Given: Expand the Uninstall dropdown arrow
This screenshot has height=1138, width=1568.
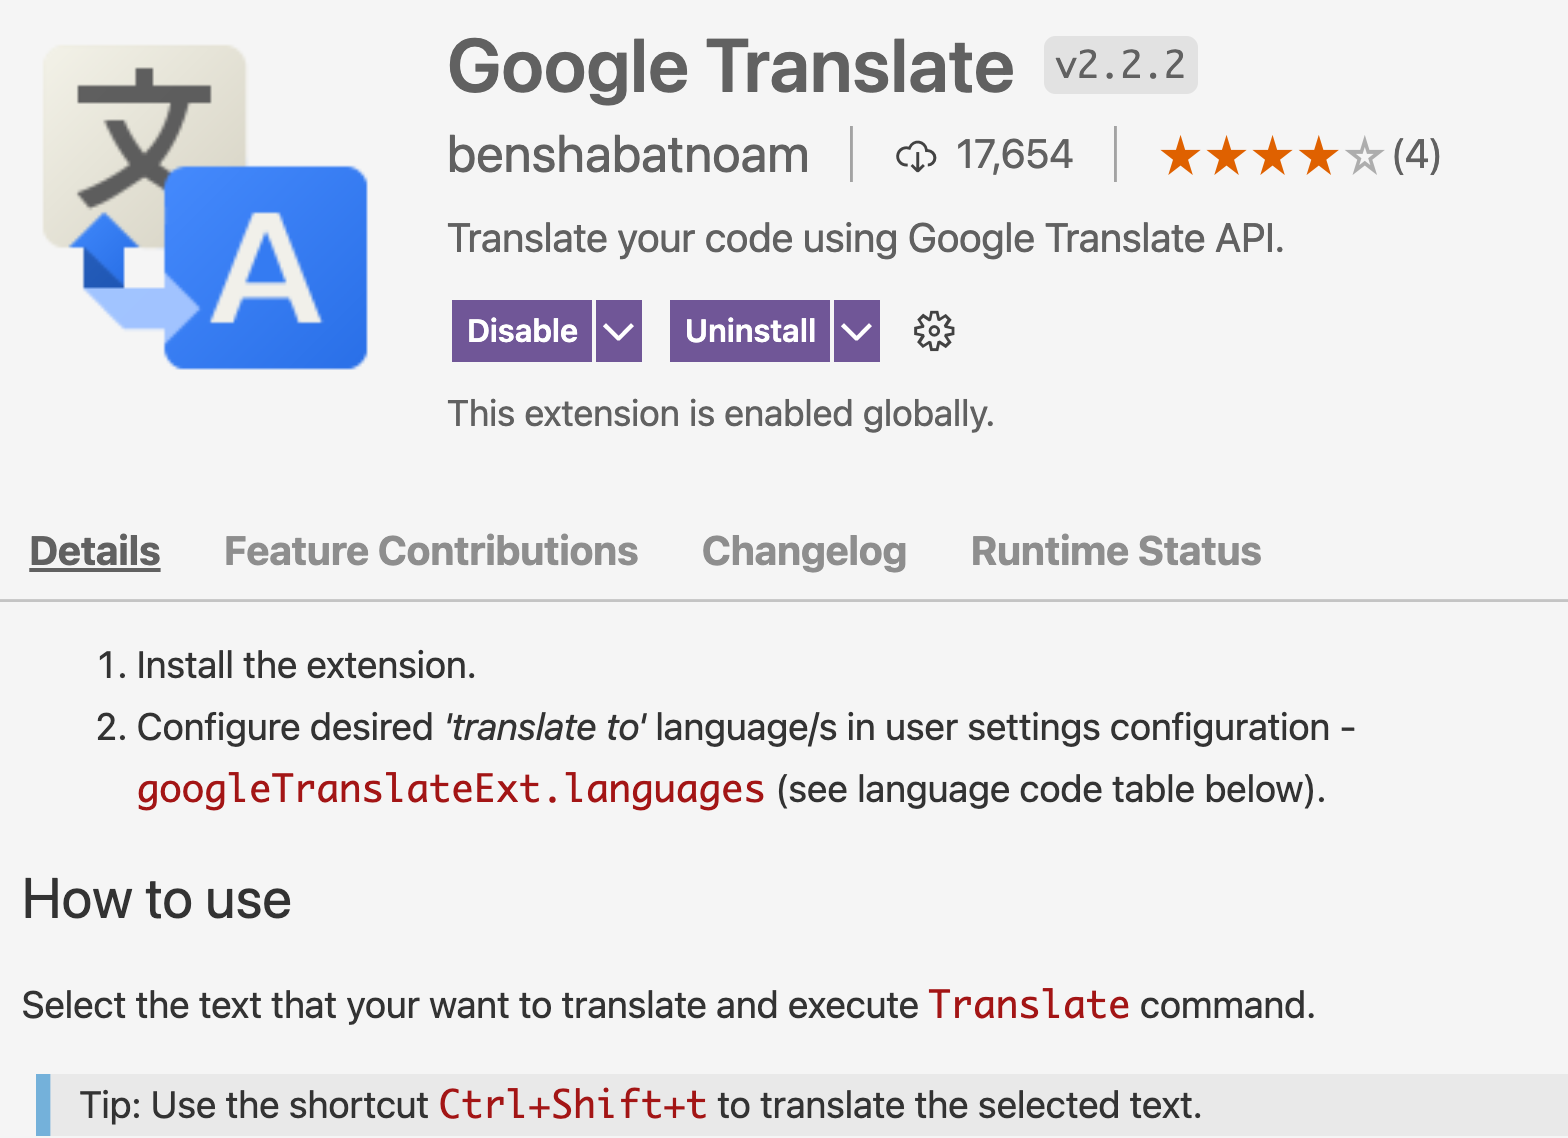Looking at the screenshot, I should point(857,331).
